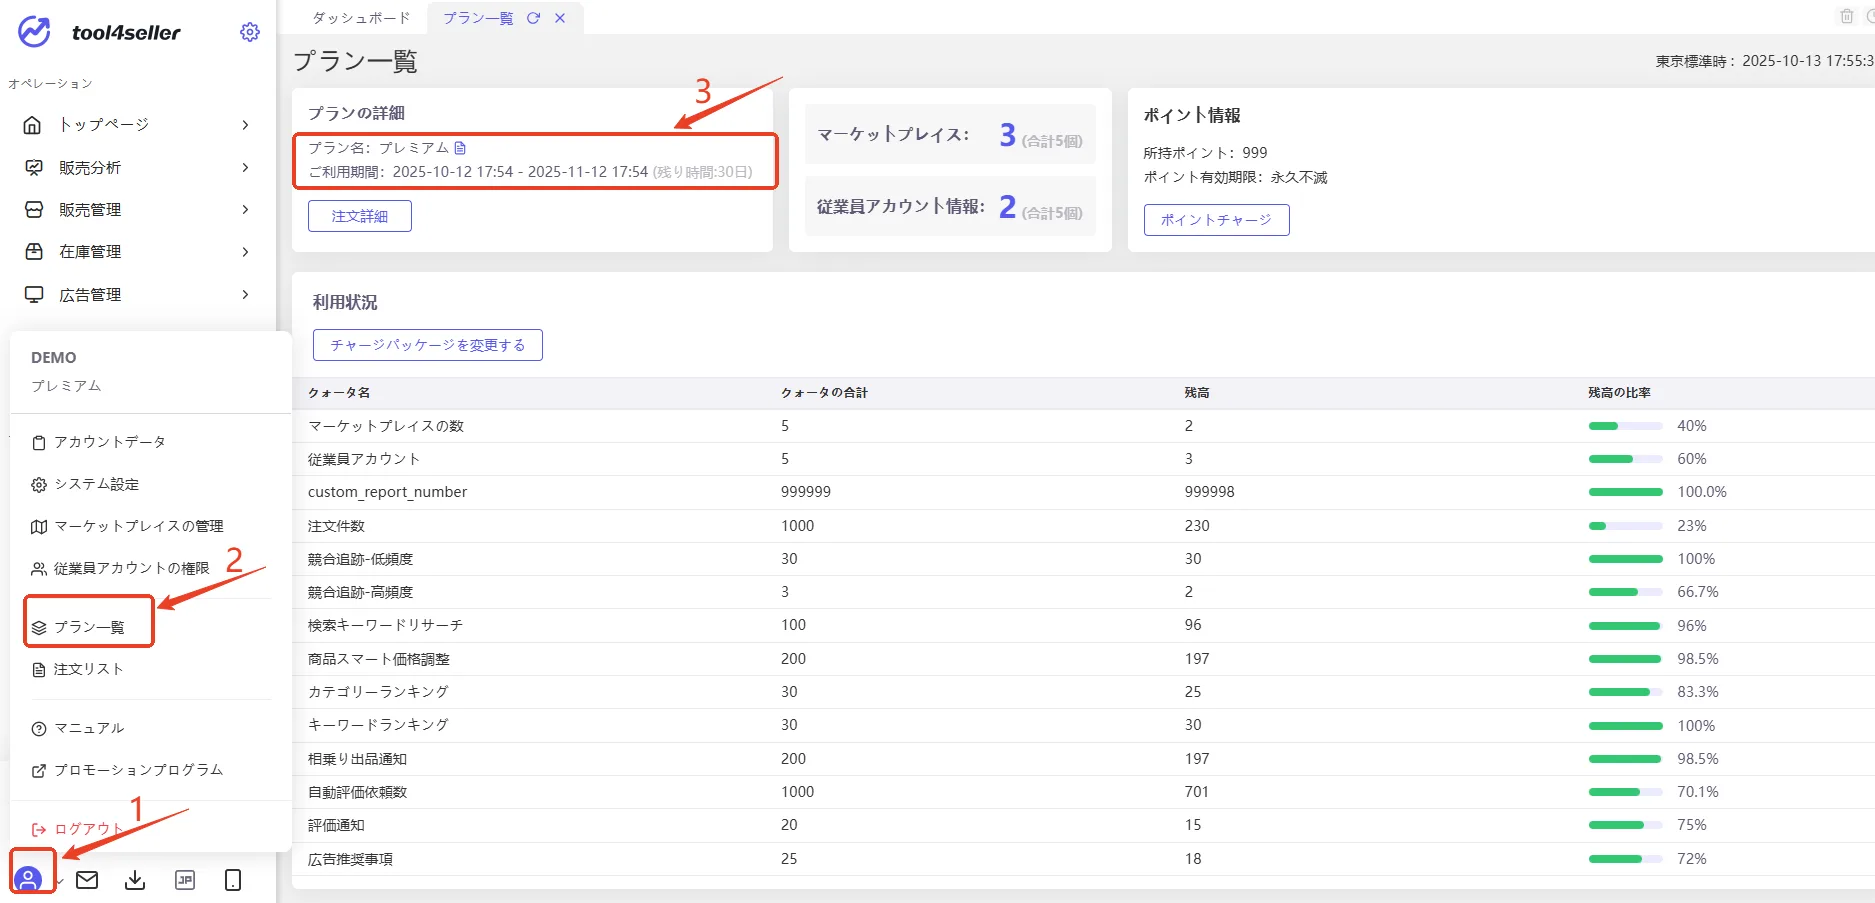Click the 999998 balance value
Viewport: 1875px width, 903px height.
click(1209, 492)
